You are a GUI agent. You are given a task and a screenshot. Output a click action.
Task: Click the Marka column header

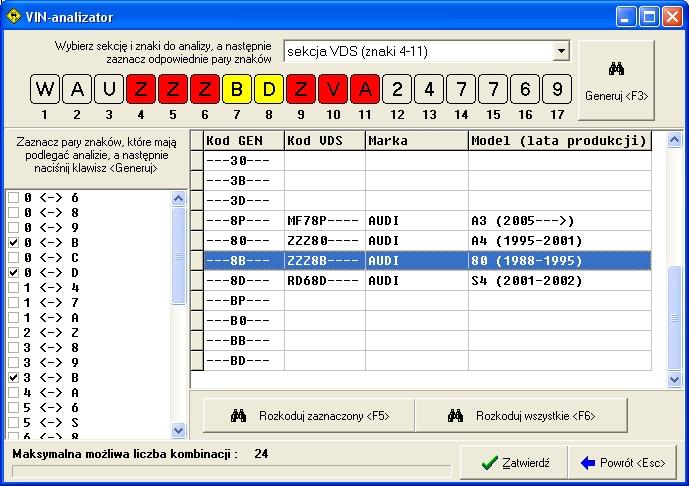click(x=417, y=141)
